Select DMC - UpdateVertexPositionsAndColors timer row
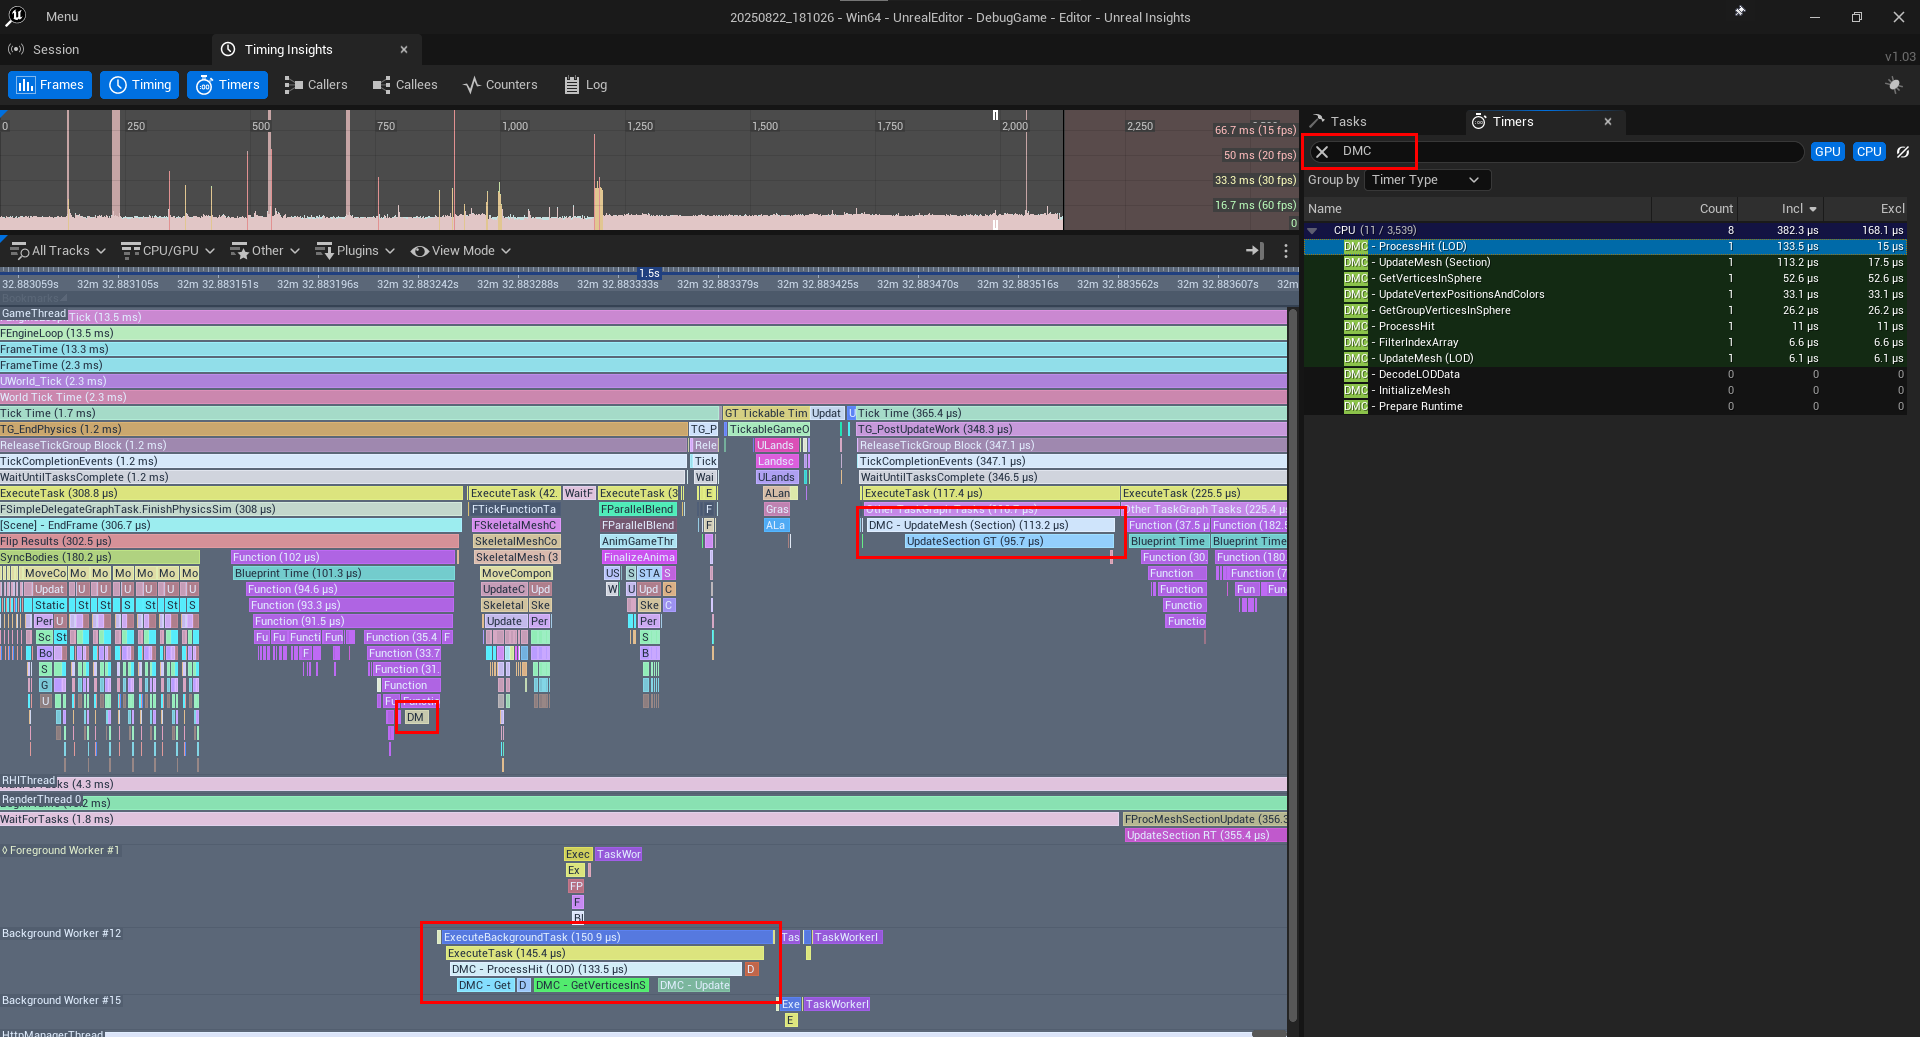1920x1037 pixels. 1605,294
